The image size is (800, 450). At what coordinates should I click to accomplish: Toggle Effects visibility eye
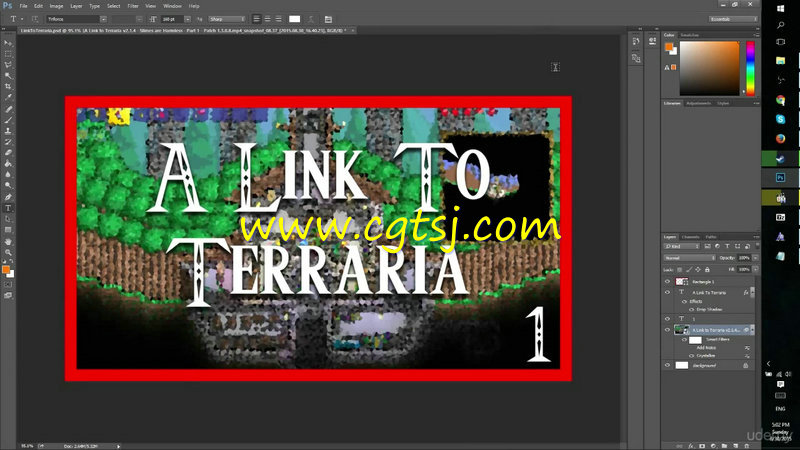[684, 302]
